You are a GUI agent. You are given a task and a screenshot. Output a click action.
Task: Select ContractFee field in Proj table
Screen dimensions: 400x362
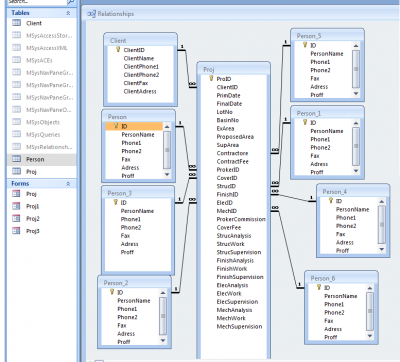[x=233, y=161]
